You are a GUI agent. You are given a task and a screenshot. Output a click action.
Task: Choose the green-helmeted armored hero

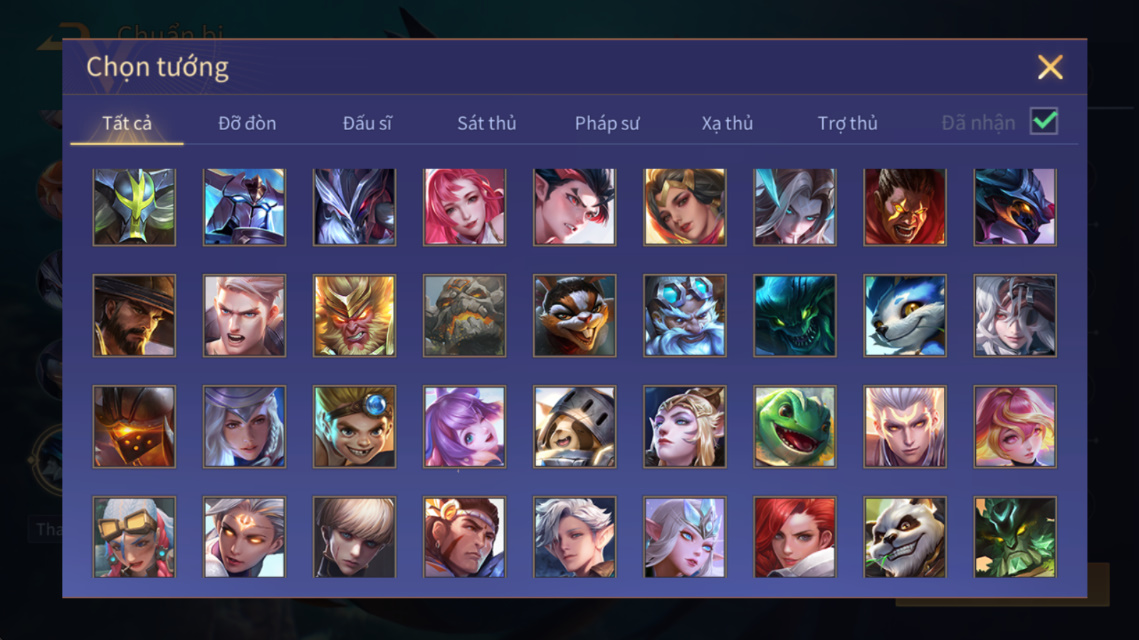tap(134, 207)
